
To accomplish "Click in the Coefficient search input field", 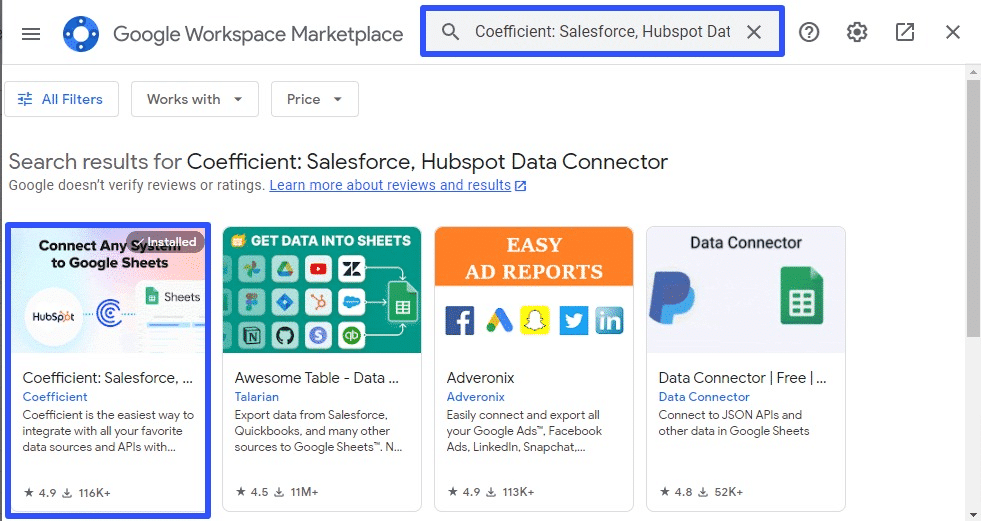I will [602, 31].
